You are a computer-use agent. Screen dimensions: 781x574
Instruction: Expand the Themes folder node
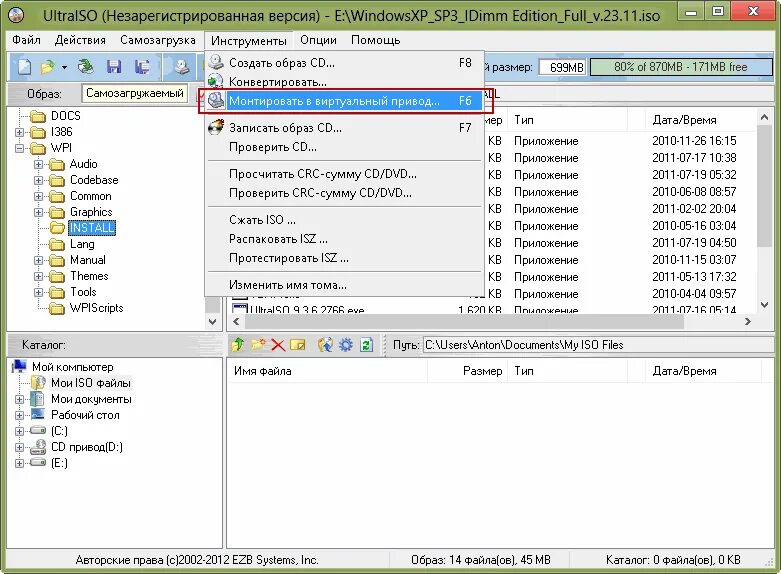pos(38,276)
